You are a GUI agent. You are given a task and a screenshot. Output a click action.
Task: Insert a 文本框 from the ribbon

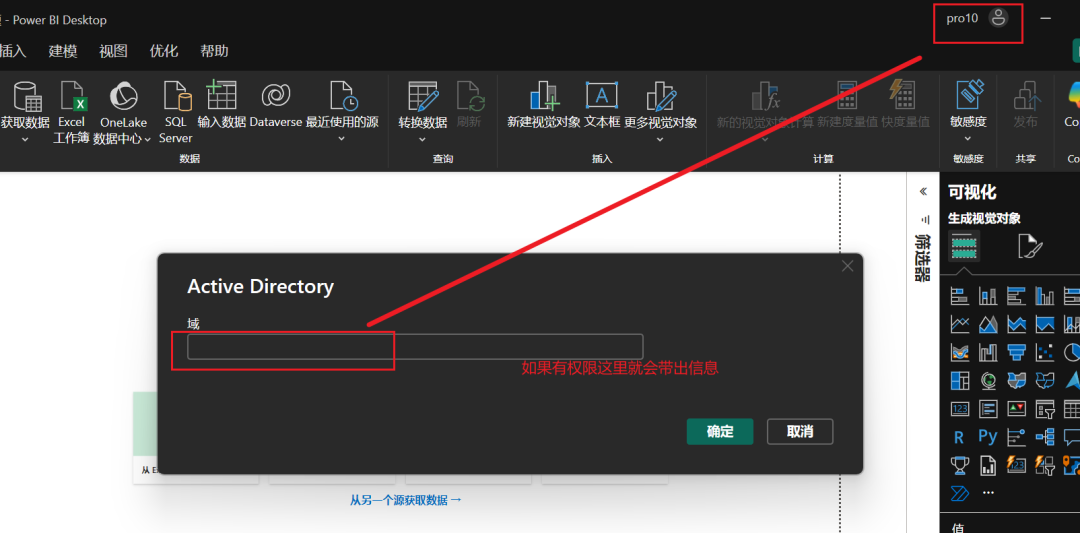point(602,95)
